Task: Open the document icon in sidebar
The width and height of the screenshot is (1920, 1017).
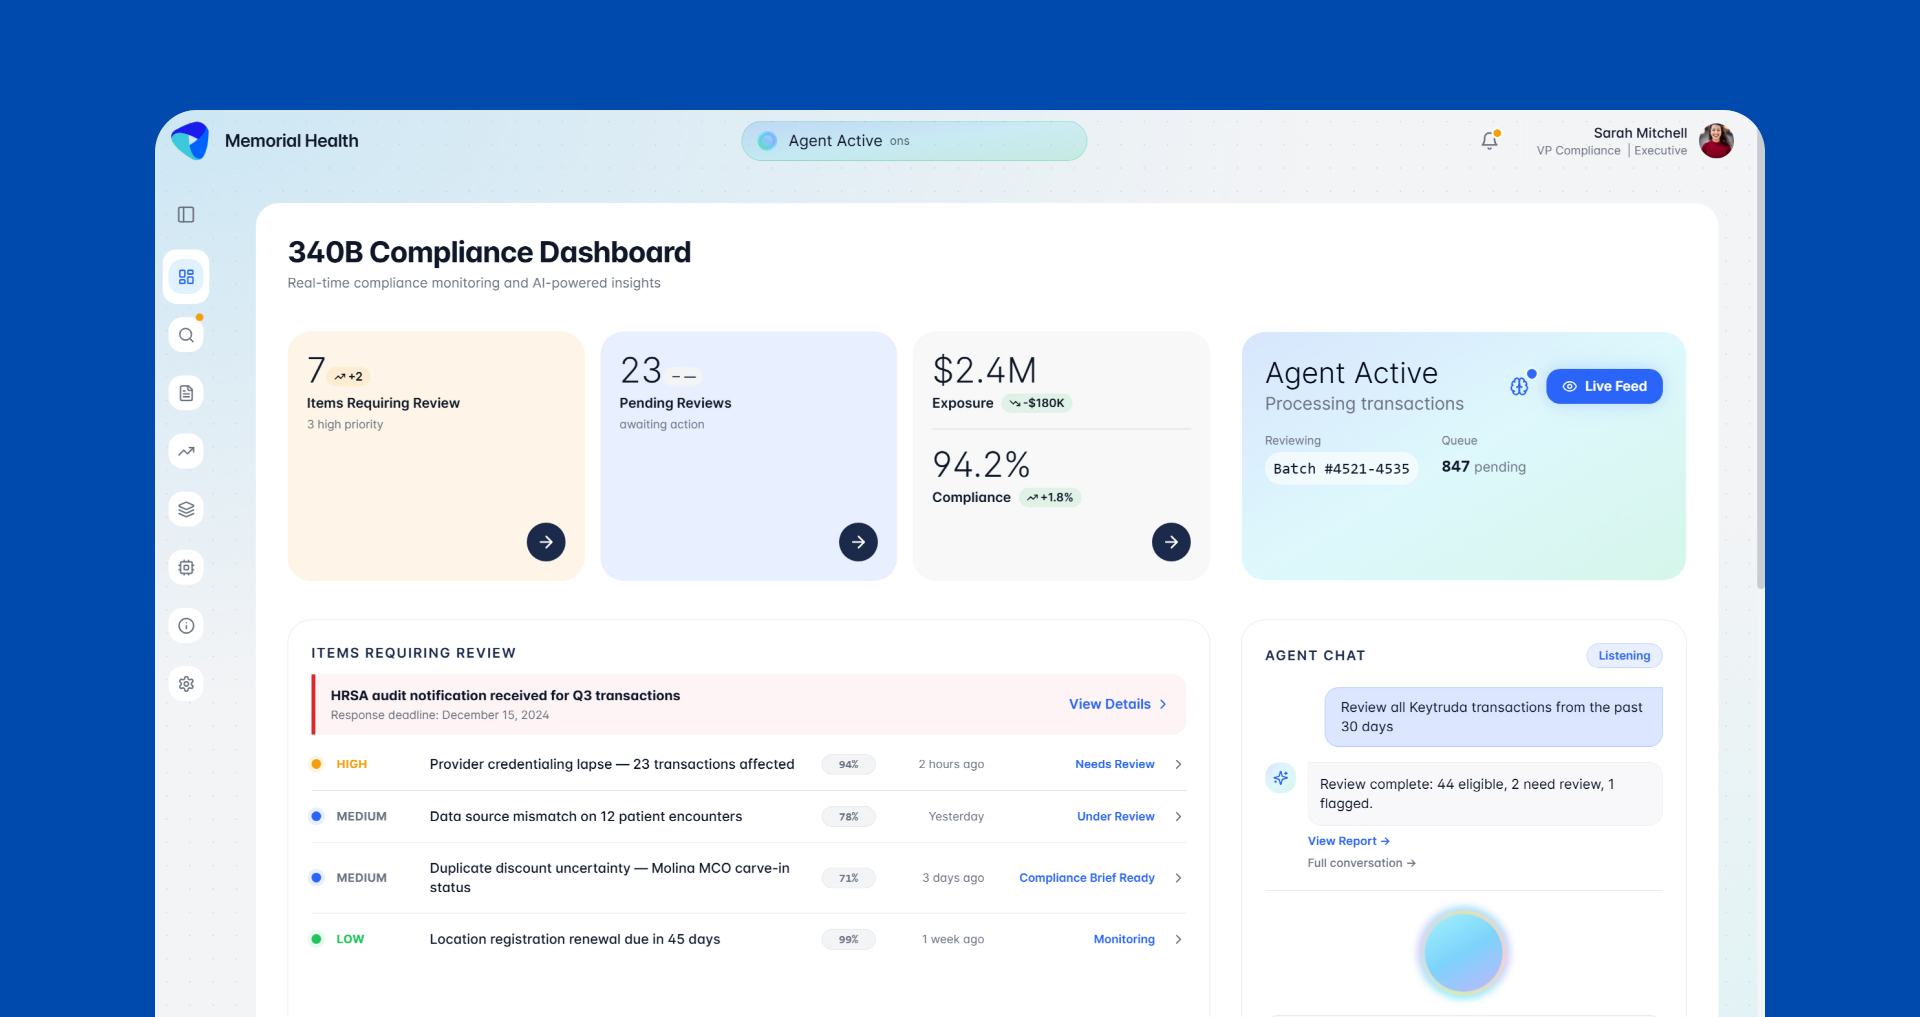Action: [186, 393]
